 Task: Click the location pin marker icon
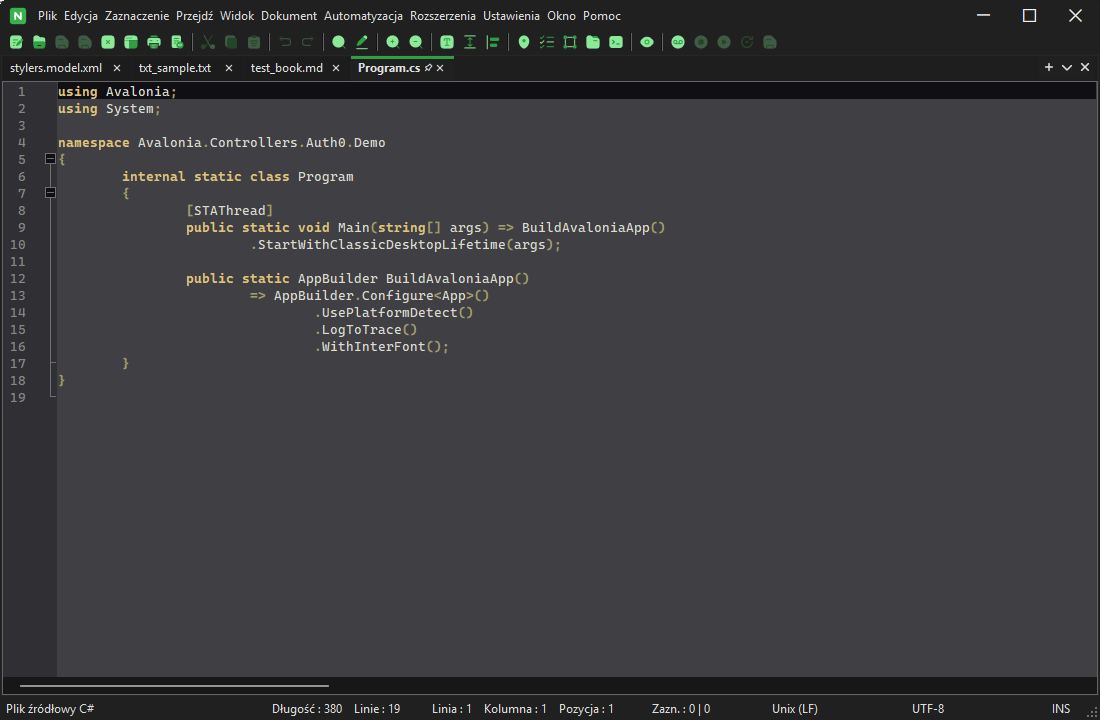coord(524,42)
